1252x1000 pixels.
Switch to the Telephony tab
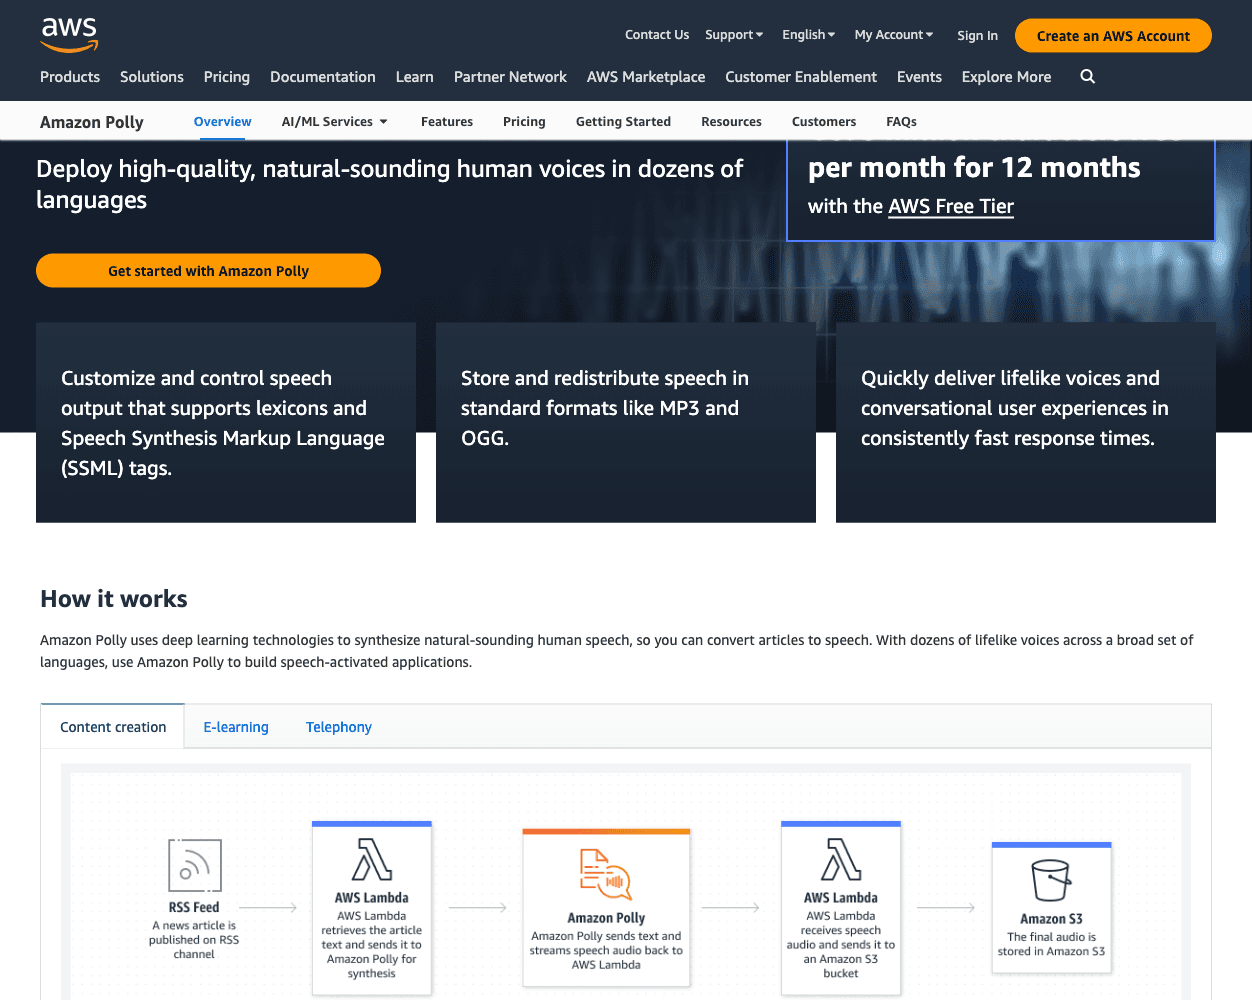coord(339,727)
